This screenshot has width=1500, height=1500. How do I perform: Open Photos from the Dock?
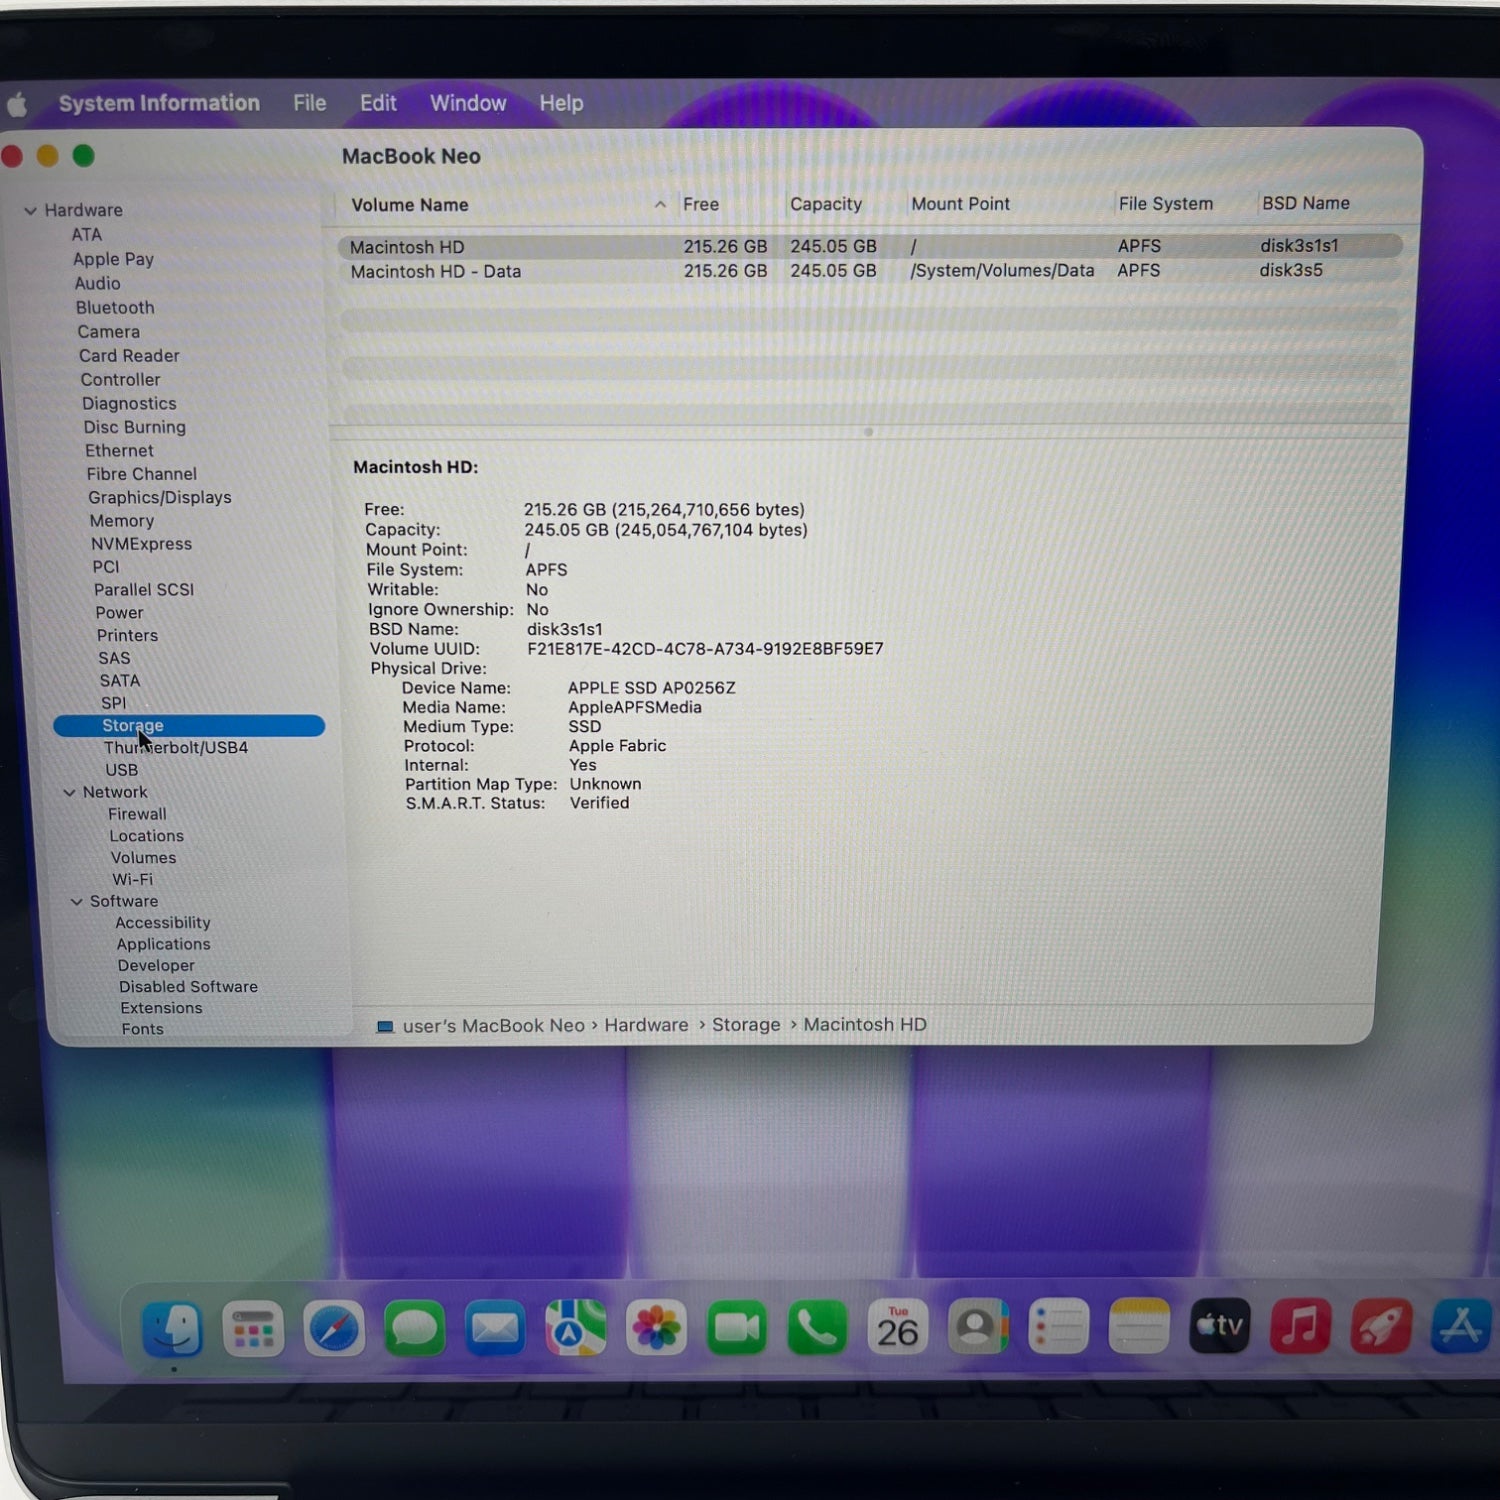656,1329
